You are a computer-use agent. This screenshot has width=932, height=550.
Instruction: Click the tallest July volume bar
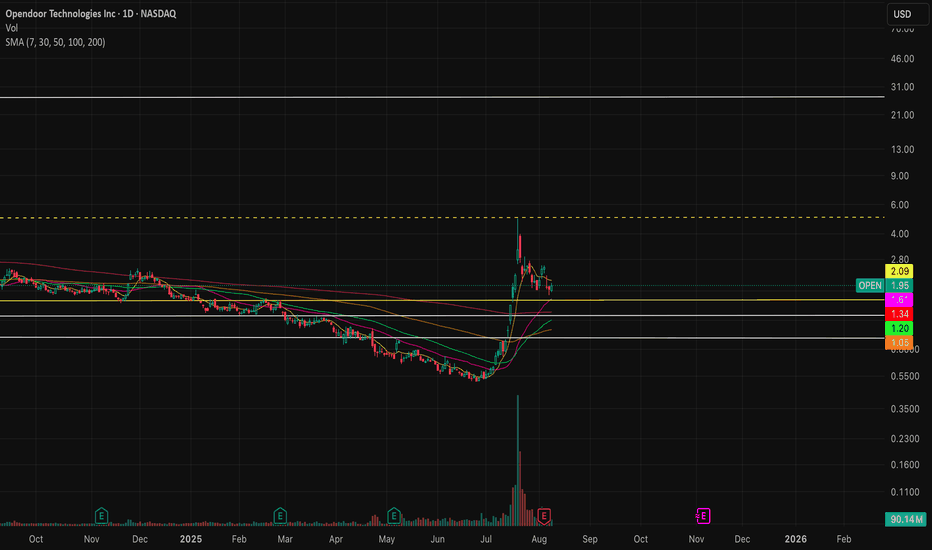(x=518, y=460)
